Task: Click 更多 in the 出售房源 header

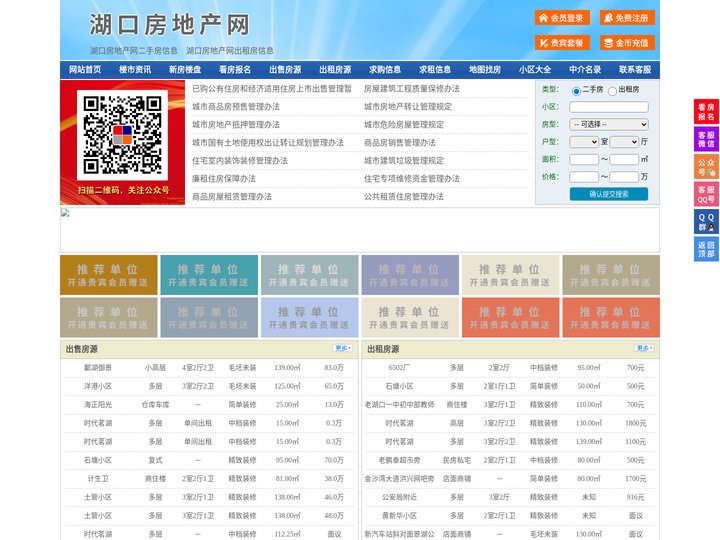Action: (343, 349)
